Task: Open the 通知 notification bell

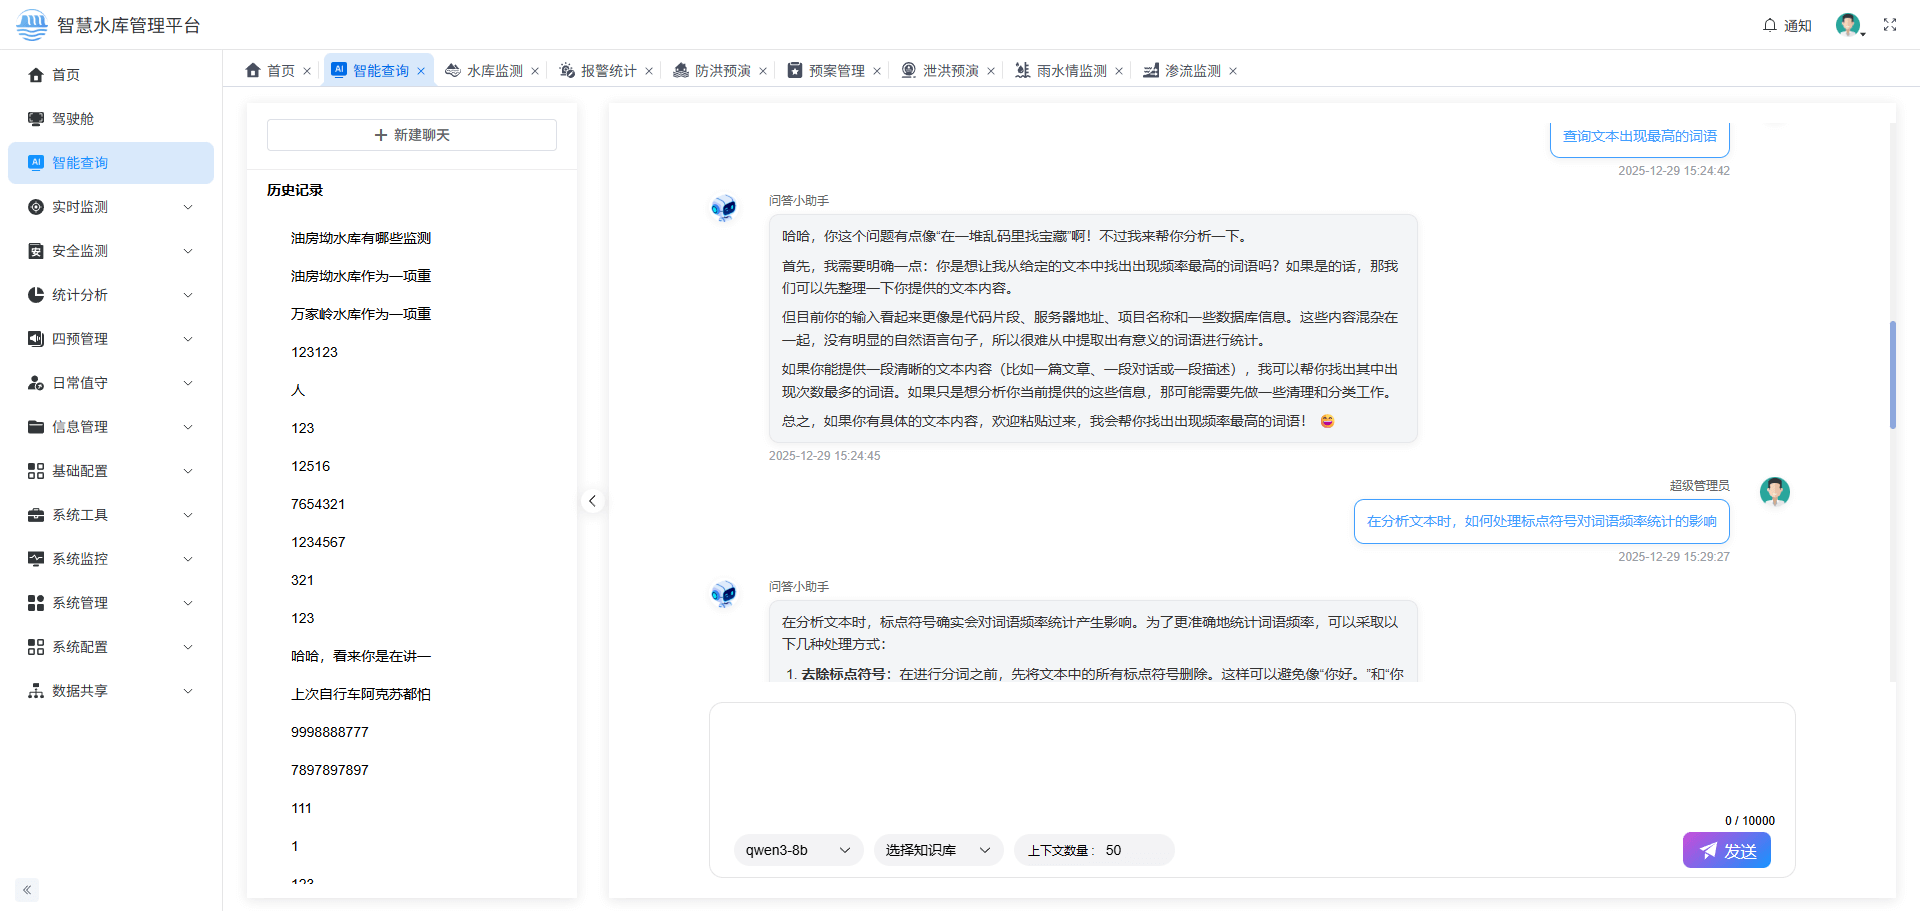Action: point(1787,25)
